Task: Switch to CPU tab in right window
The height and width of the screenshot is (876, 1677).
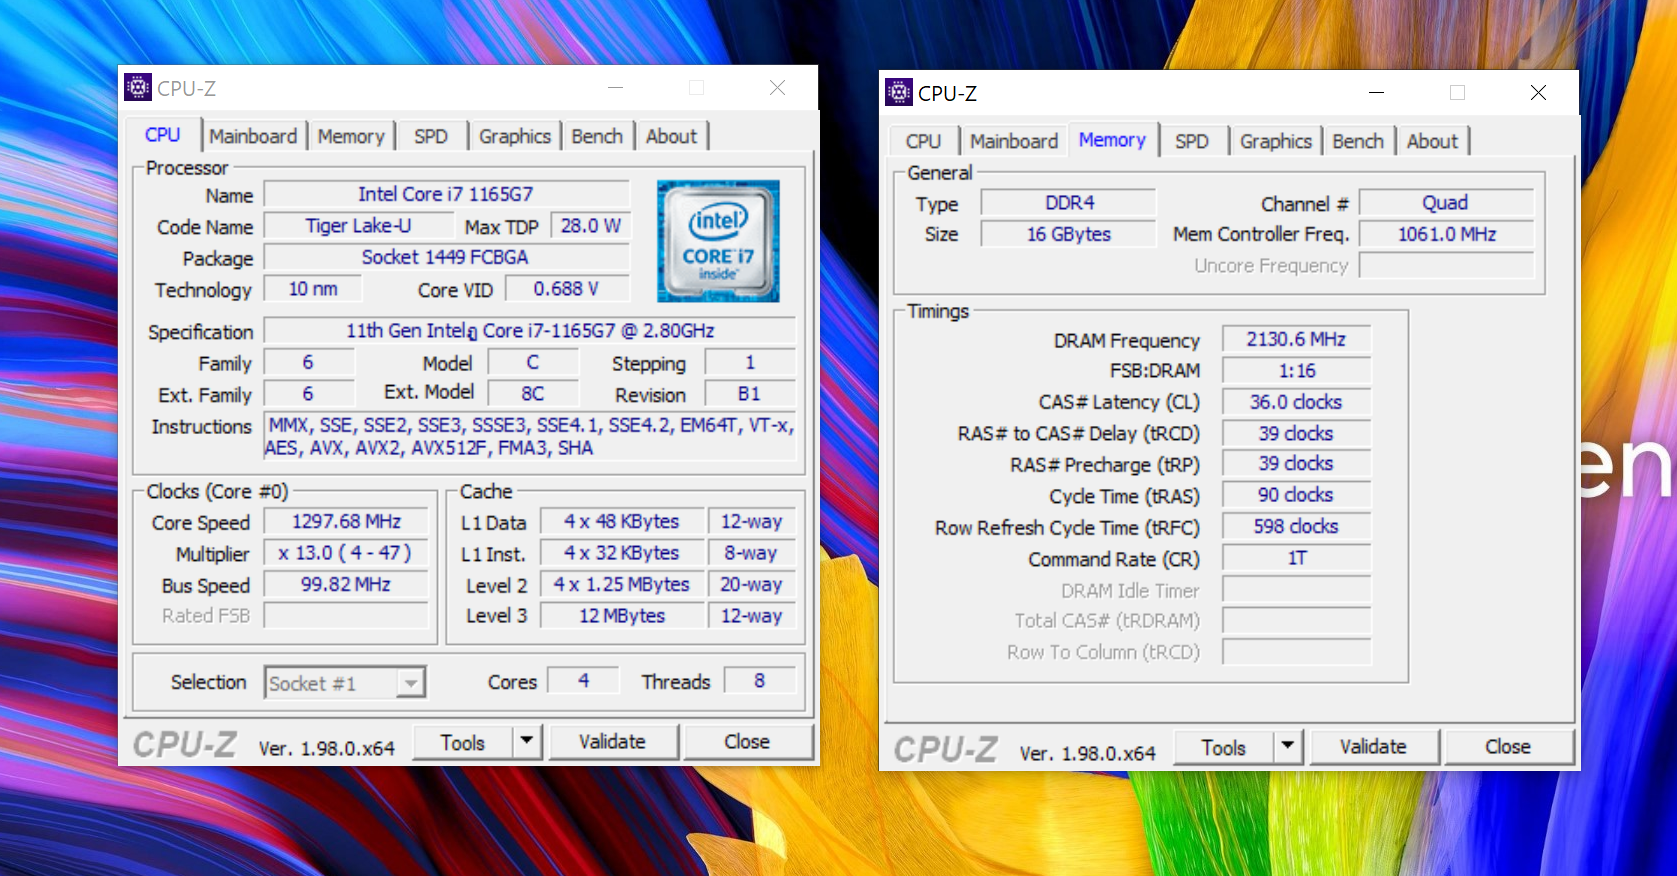Action: pyautogui.click(x=923, y=141)
